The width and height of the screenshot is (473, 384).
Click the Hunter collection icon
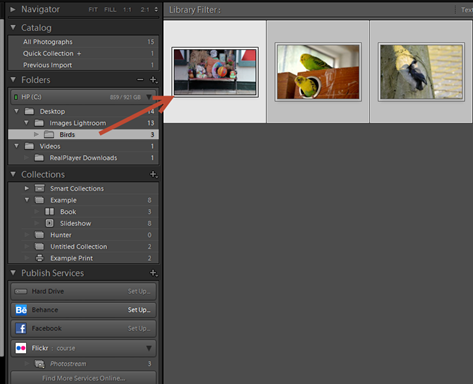tap(40, 235)
